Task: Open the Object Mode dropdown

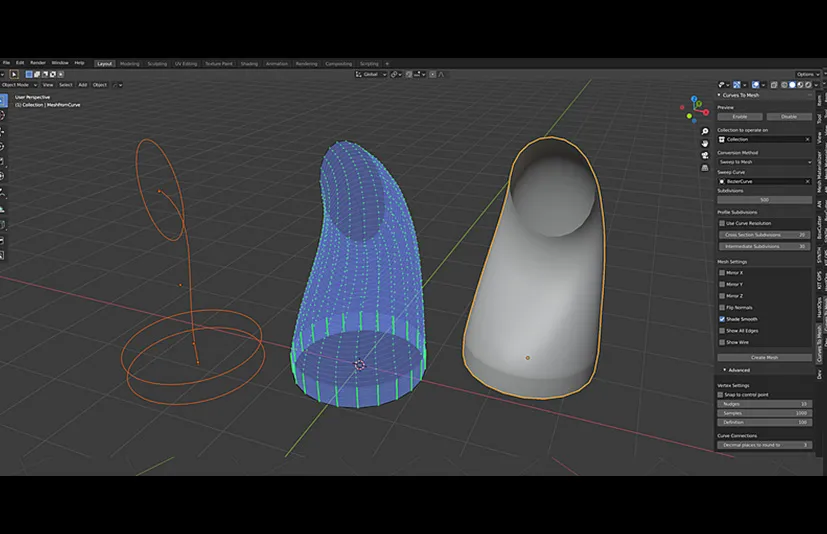Action: click(19, 85)
